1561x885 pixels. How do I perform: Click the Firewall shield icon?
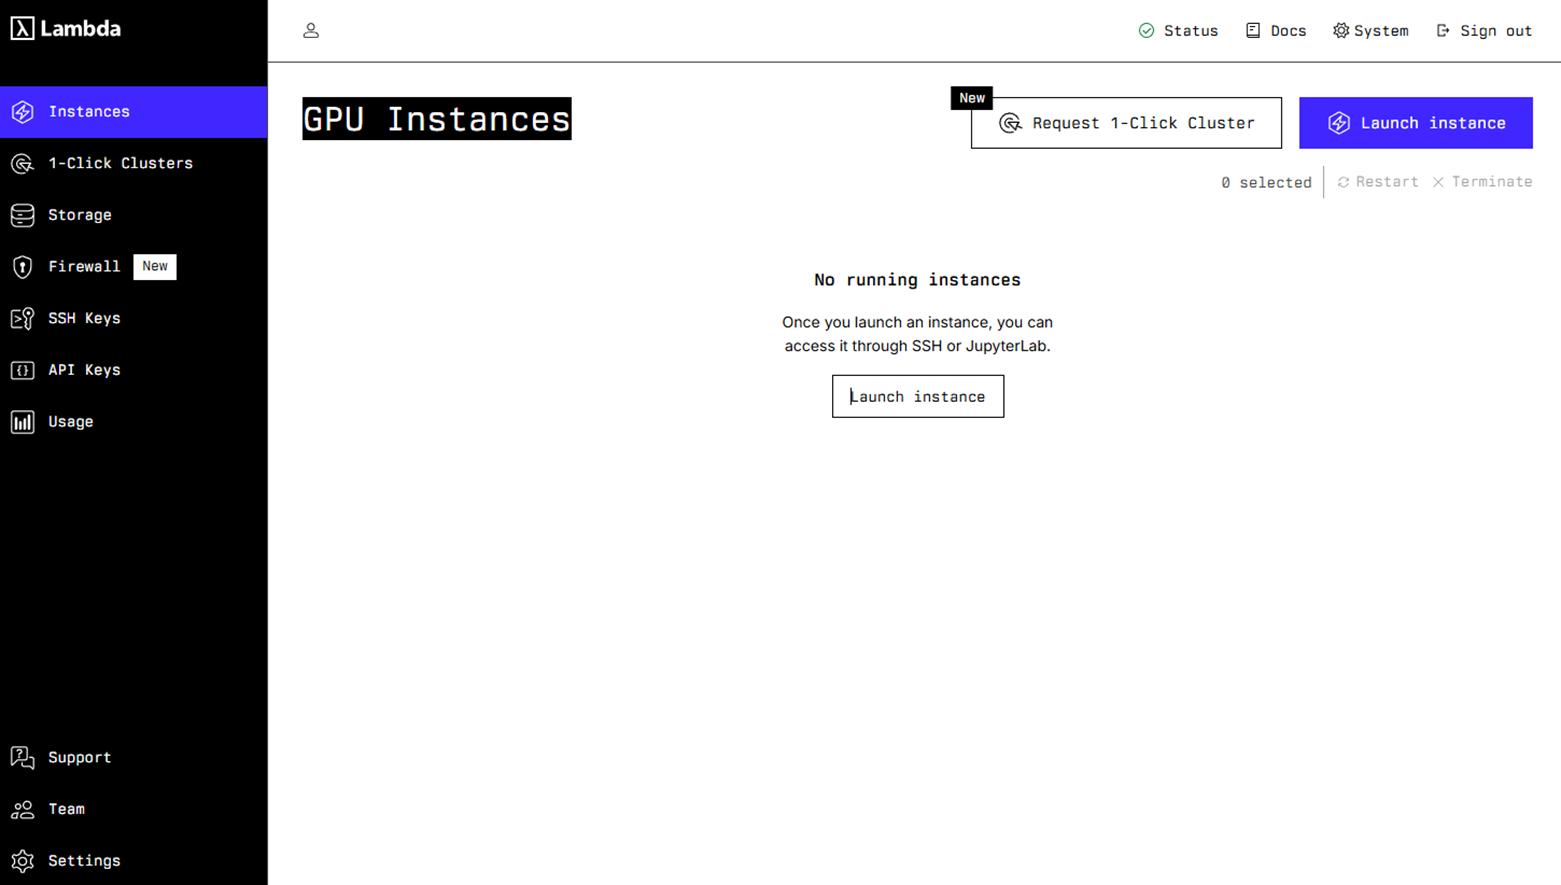point(22,267)
